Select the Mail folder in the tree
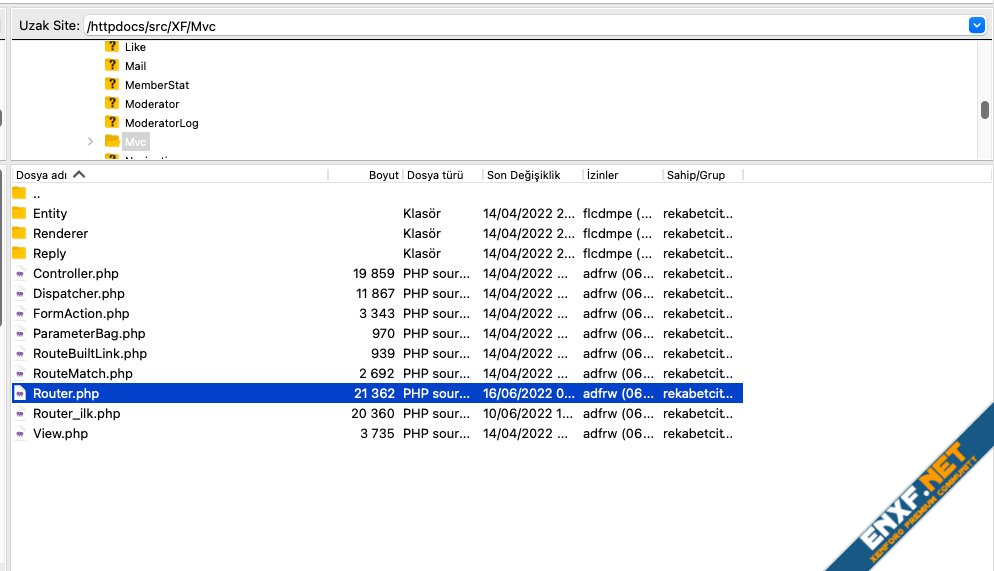This screenshot has width=994, height=571. coord(135,66)
